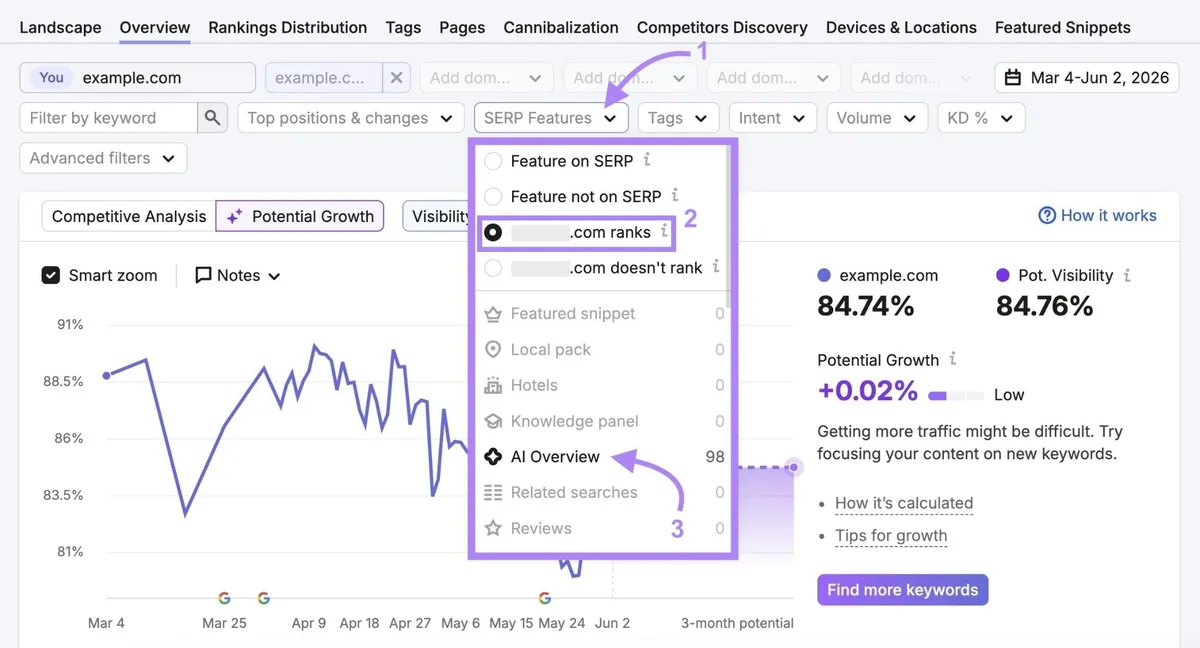Click the search magnifier icon beside keyword filter

click(x=212, y=118)
